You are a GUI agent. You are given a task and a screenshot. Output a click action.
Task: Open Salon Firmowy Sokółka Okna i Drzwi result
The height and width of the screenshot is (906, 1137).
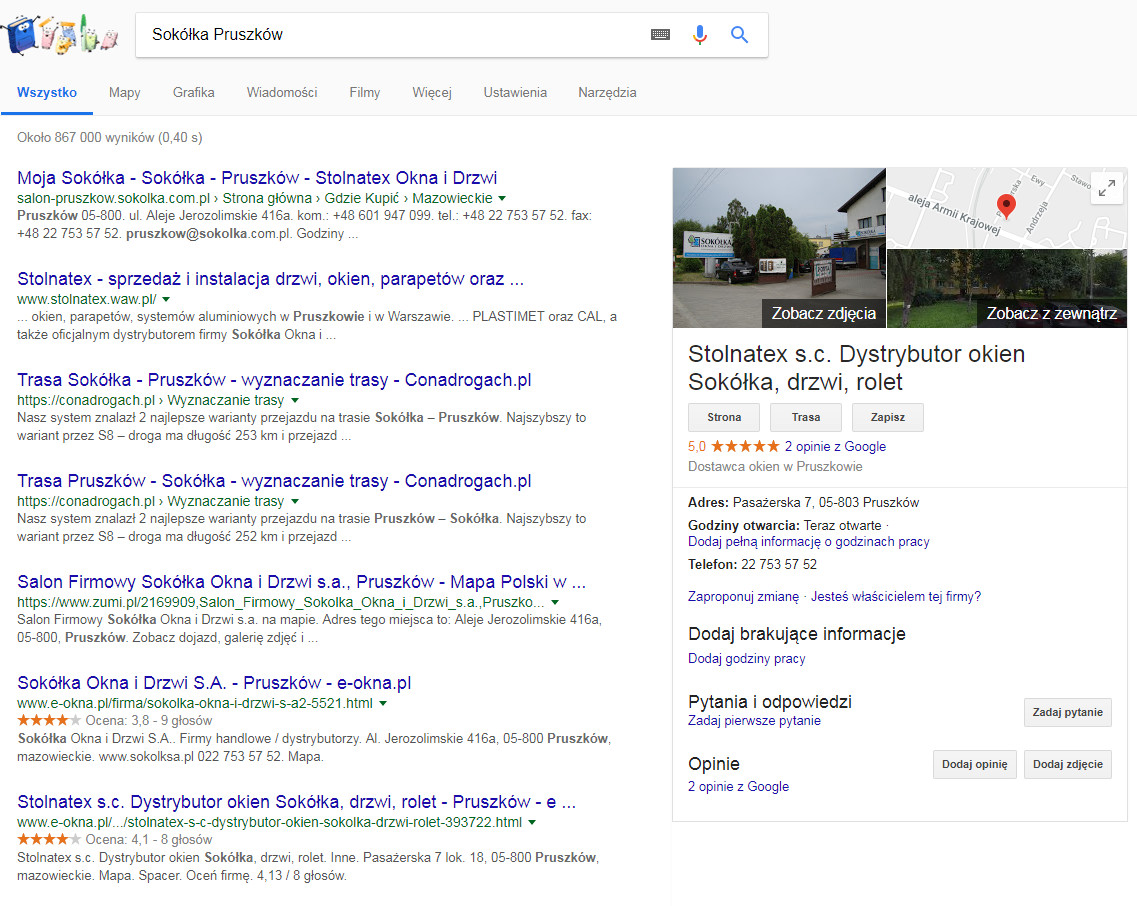click(302, 582)
